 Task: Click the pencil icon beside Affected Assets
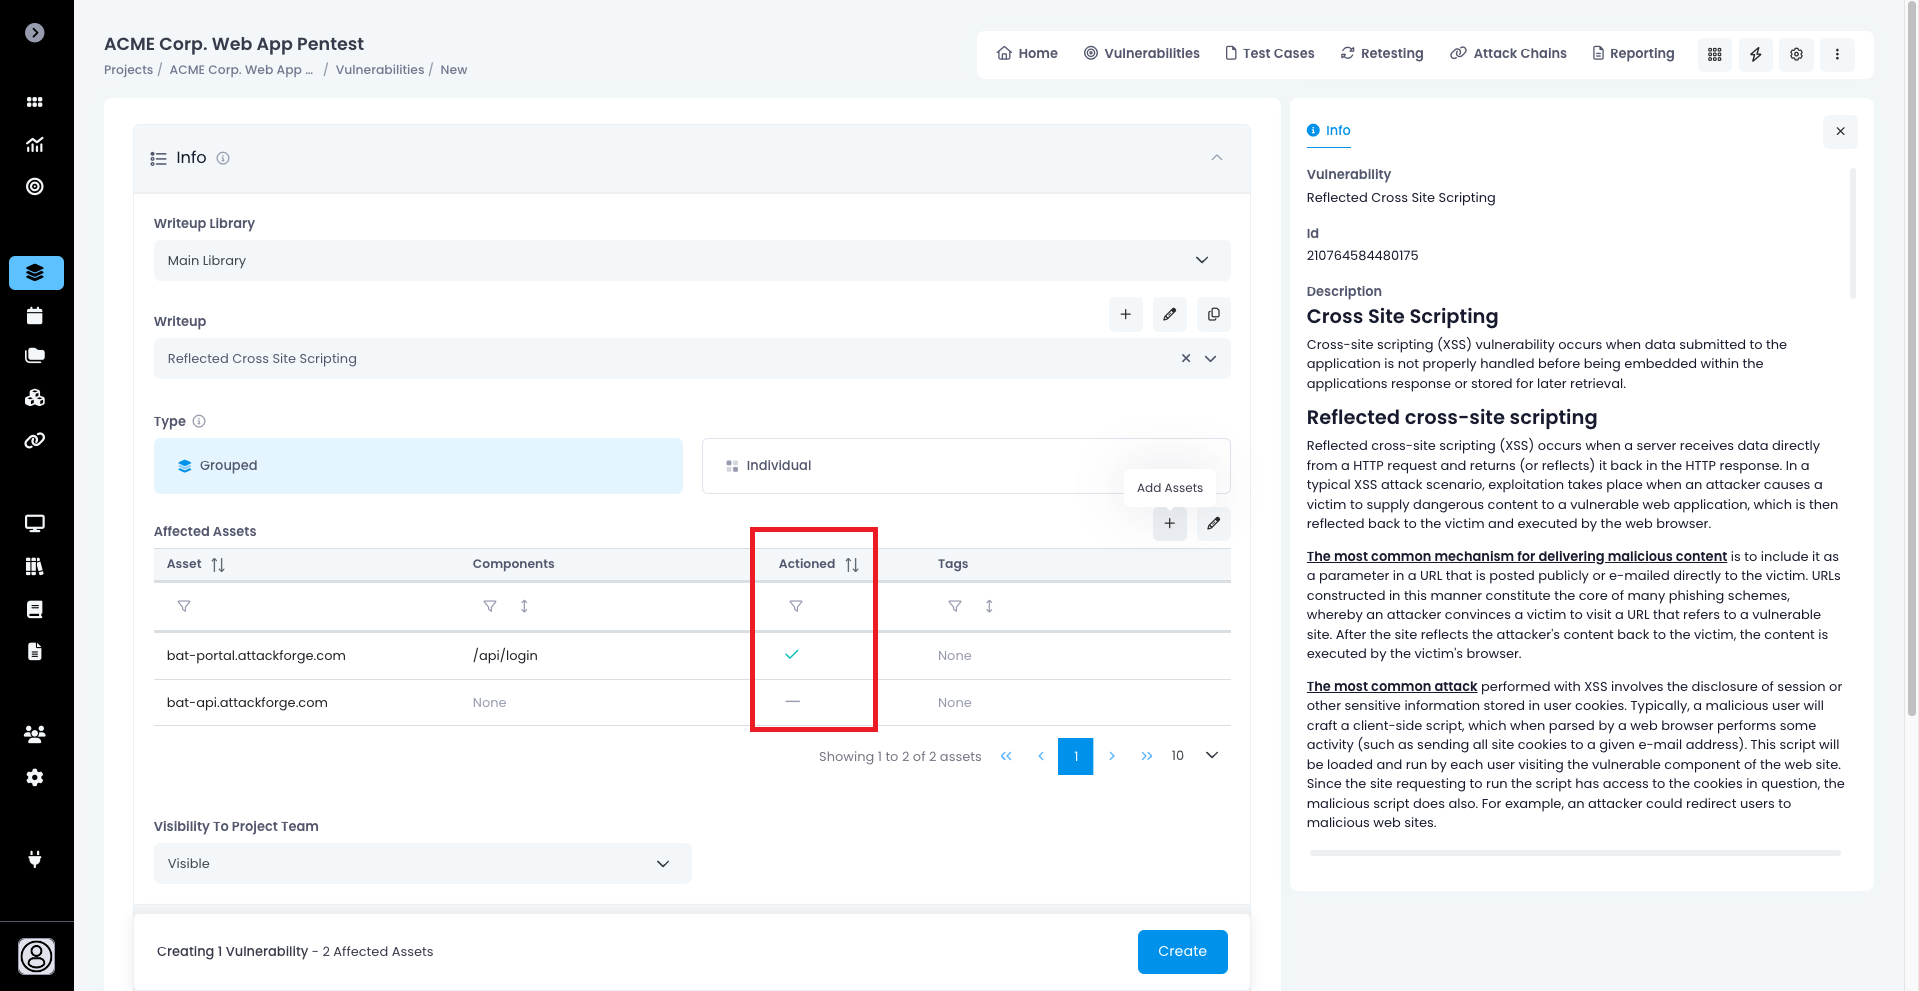pyautogui.click(x=1213, y=523)
